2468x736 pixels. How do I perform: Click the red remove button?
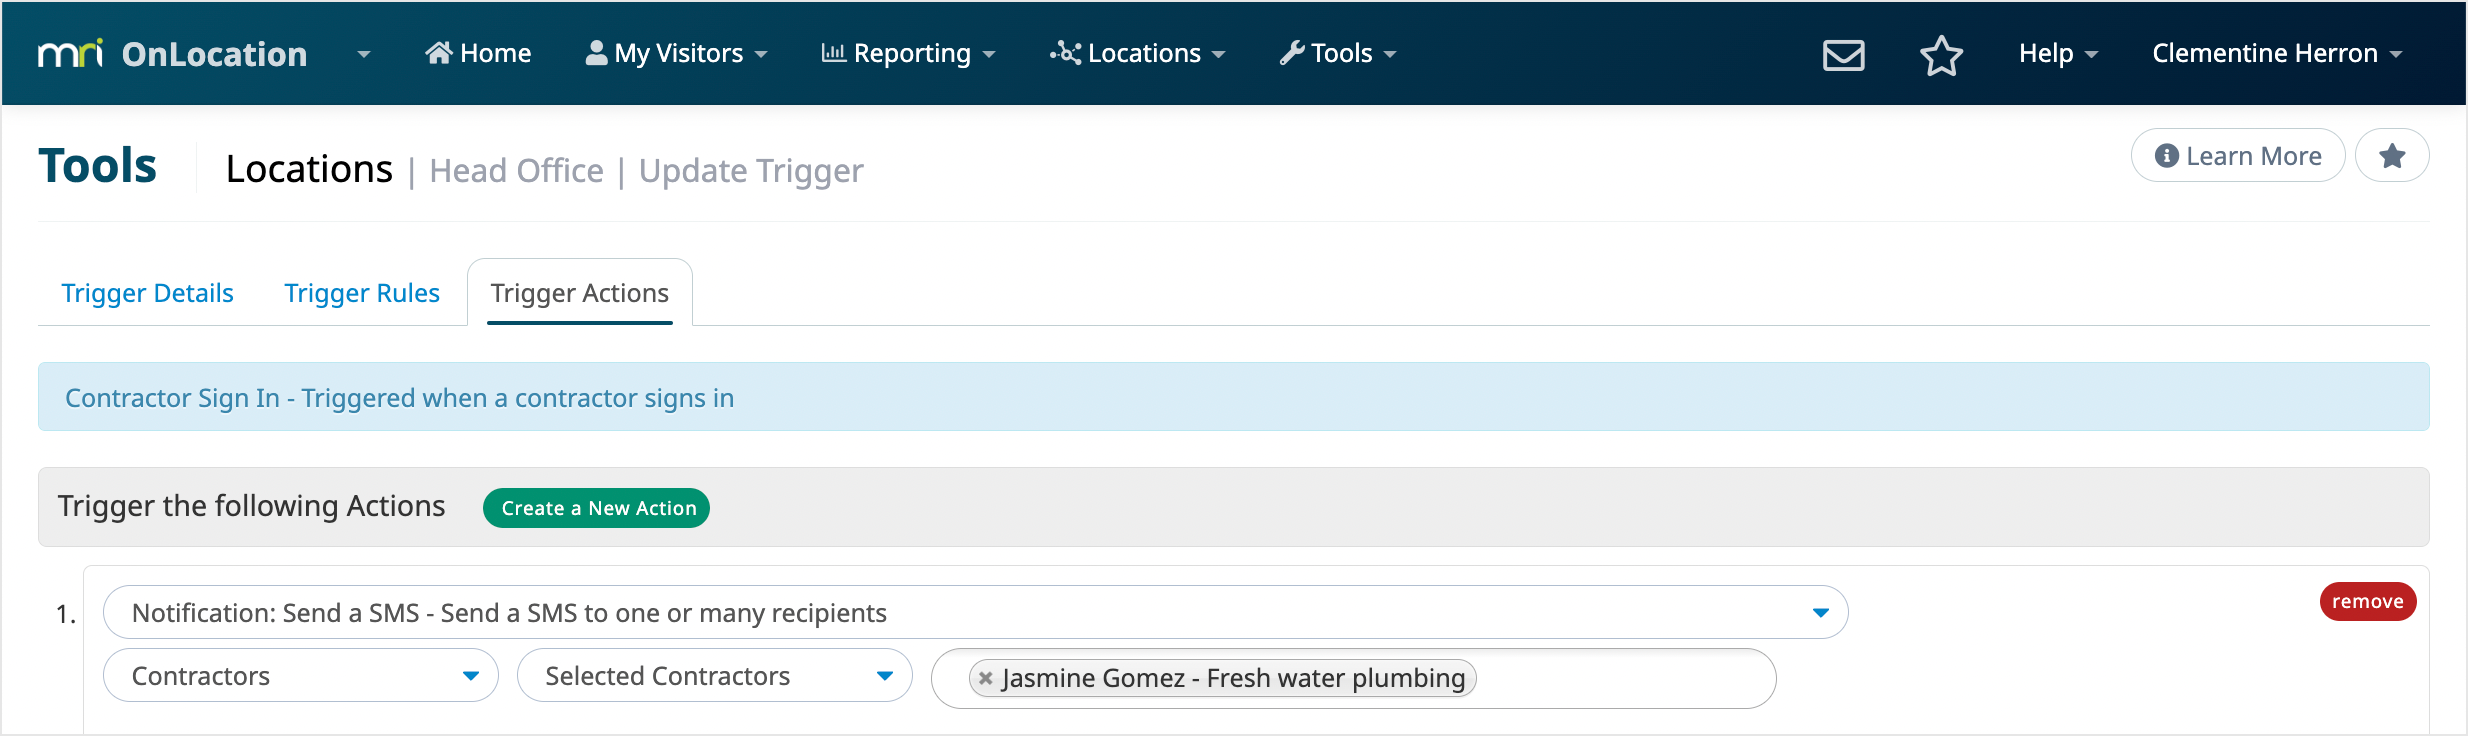tap(2367, 601)
